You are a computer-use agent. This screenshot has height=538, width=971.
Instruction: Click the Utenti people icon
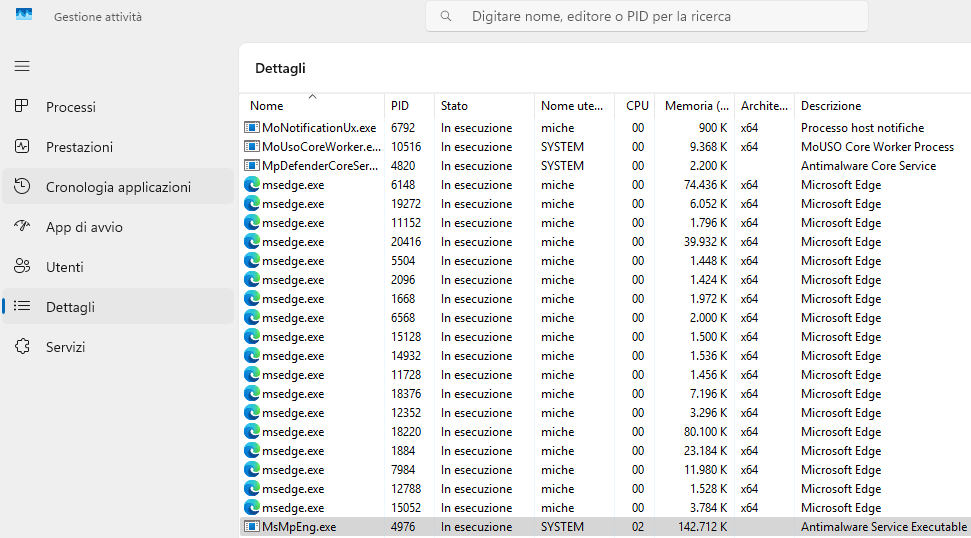tap(22, 266)
